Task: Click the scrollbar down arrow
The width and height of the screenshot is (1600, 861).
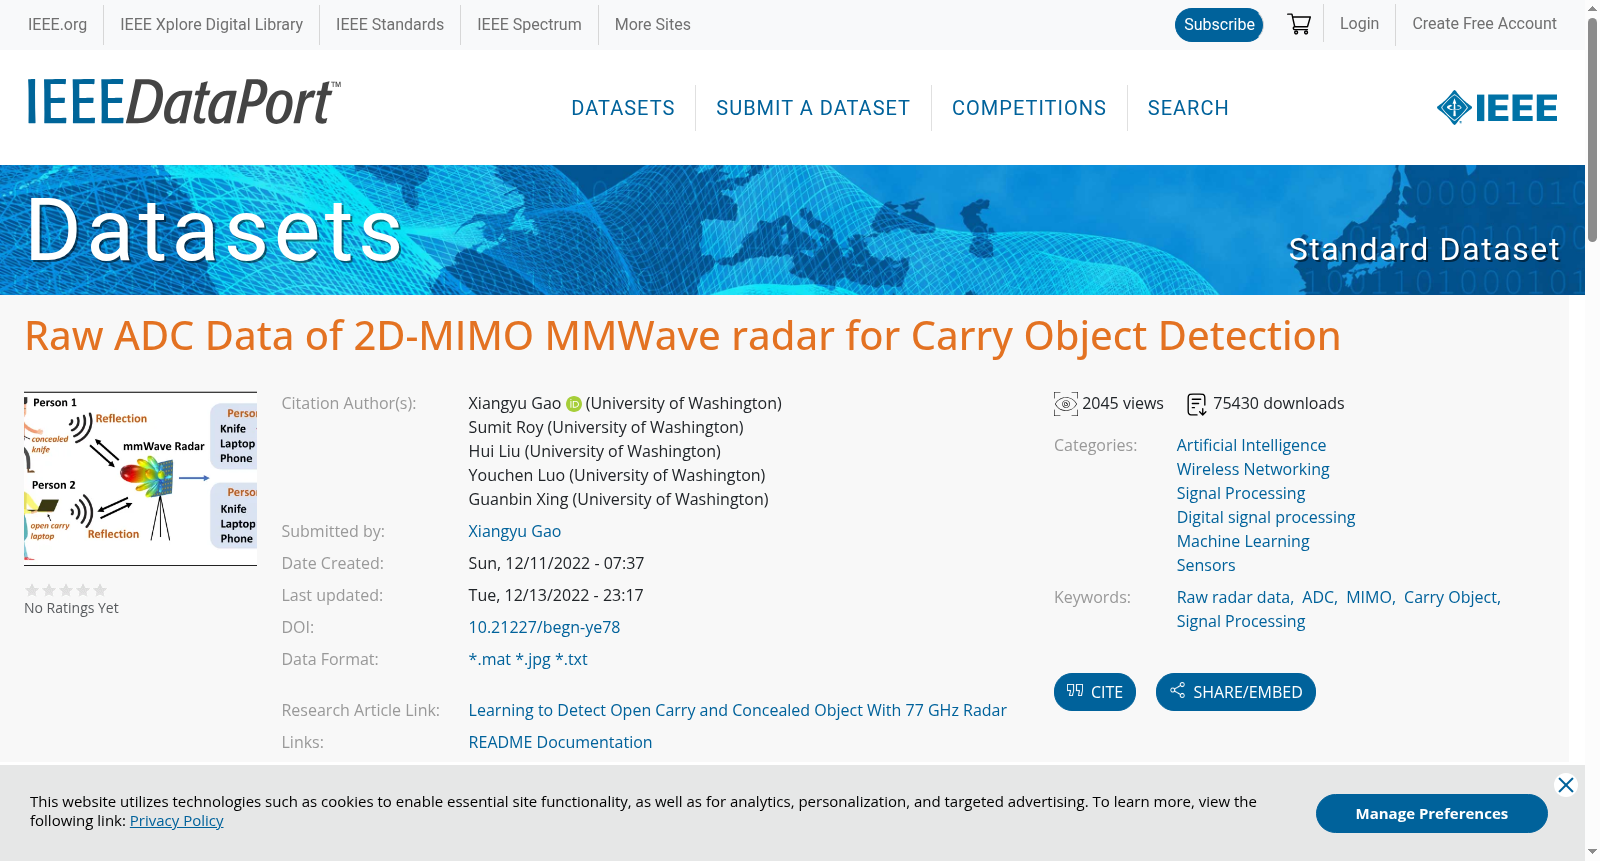Action: tap(1592, 852)
